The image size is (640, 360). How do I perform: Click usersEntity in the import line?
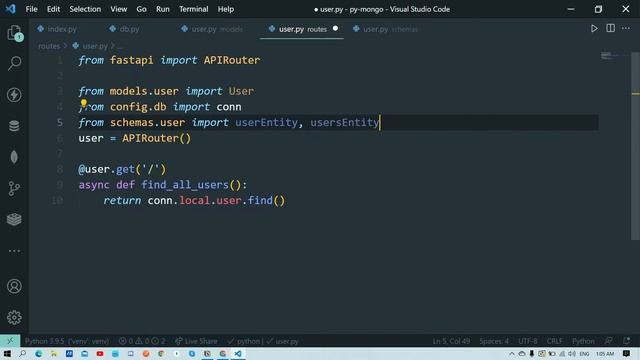(344, 122)
